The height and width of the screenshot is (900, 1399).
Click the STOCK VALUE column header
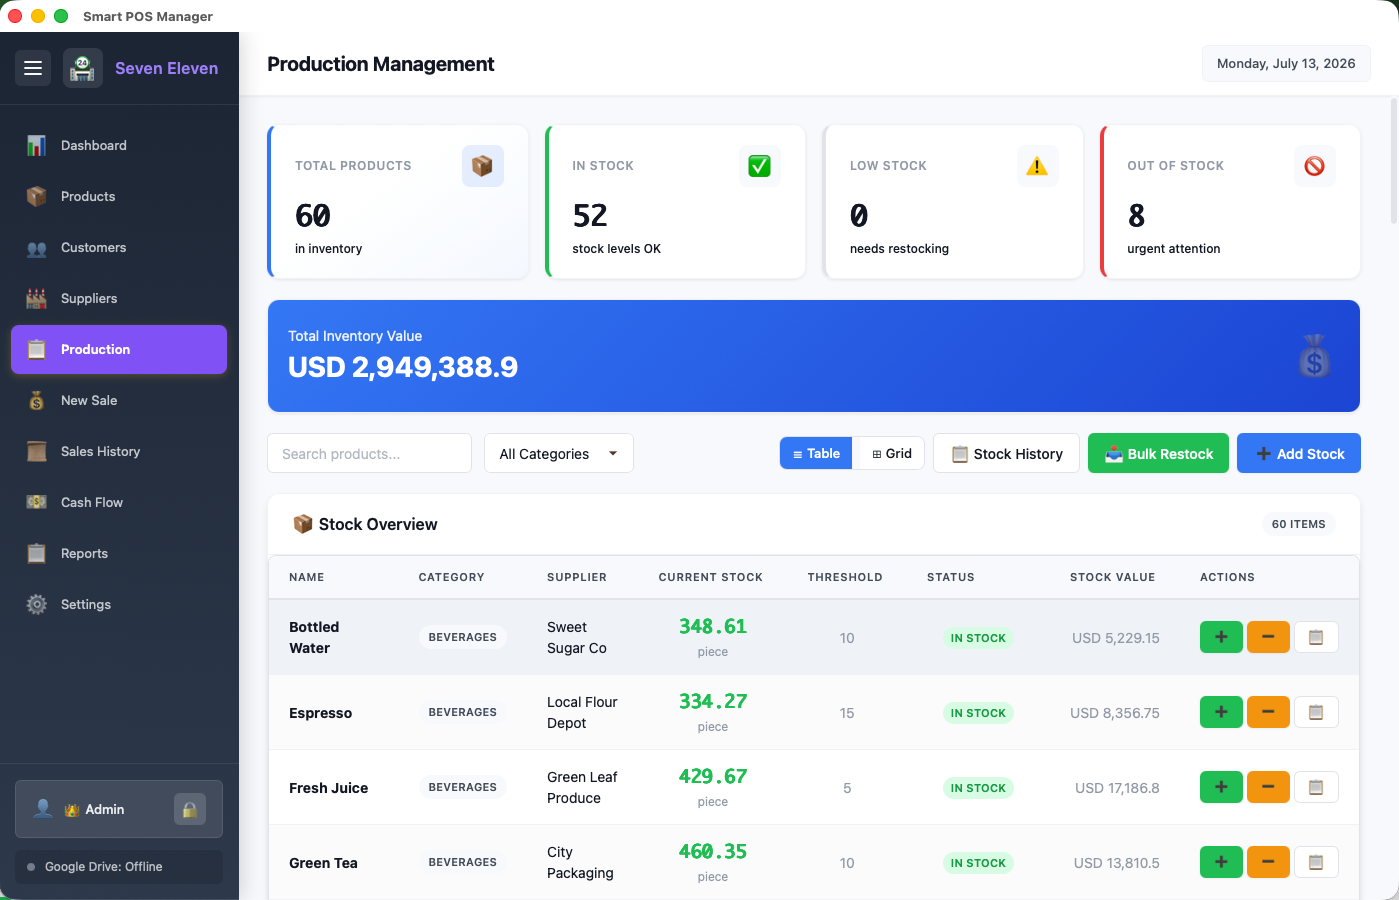click(1113, 577)
